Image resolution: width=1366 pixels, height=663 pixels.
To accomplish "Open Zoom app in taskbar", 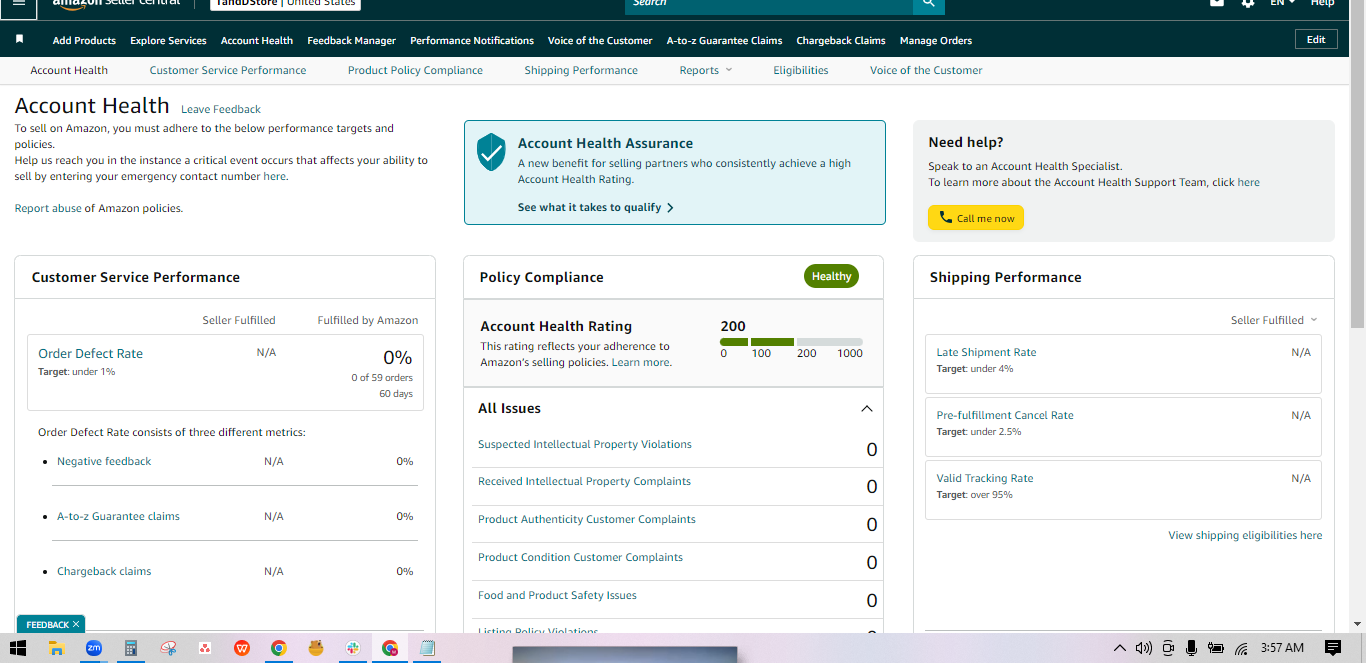I will click(x=94, y=648).
